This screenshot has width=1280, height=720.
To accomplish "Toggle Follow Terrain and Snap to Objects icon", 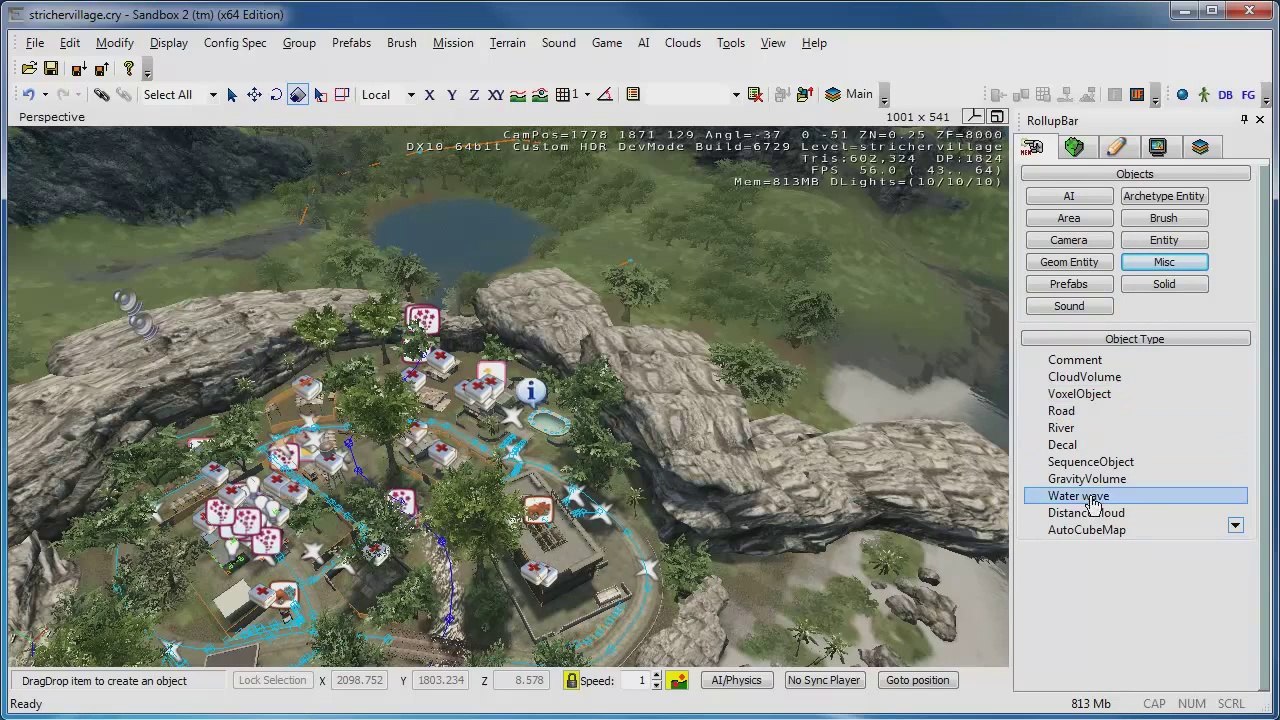I will (540, 95).
